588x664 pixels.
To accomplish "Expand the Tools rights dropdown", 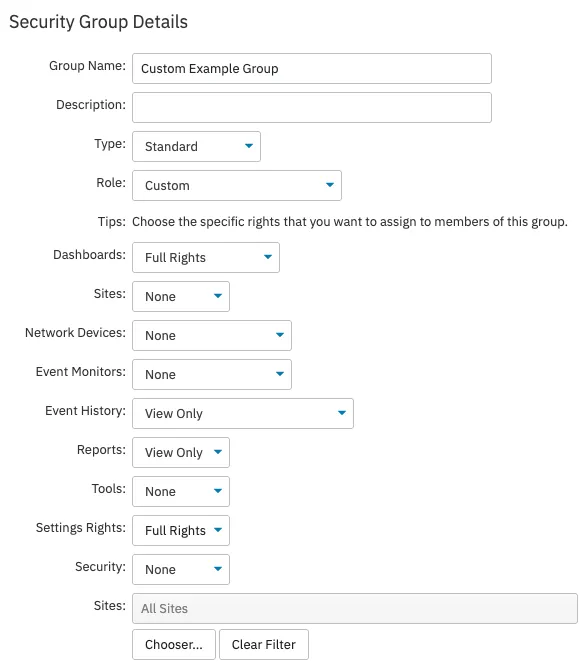I will pyautogui.click(x=181, y=491).
